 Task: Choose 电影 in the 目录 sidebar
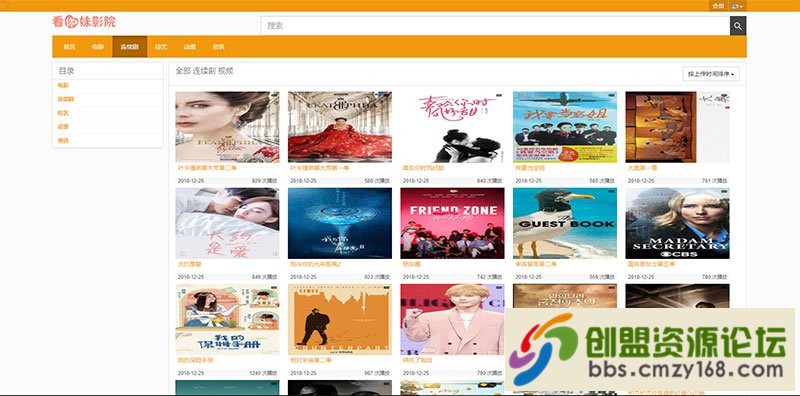click(63, 86)
